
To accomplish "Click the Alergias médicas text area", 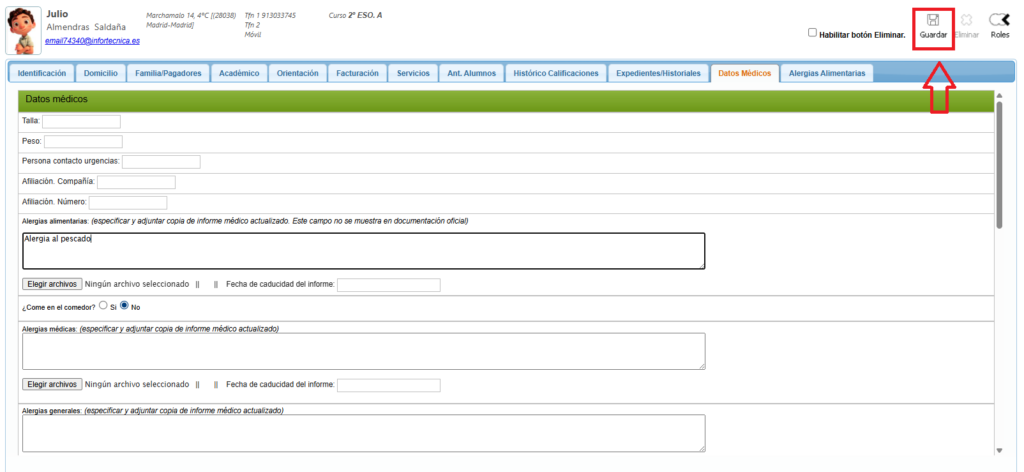I will tap(363, 351).
